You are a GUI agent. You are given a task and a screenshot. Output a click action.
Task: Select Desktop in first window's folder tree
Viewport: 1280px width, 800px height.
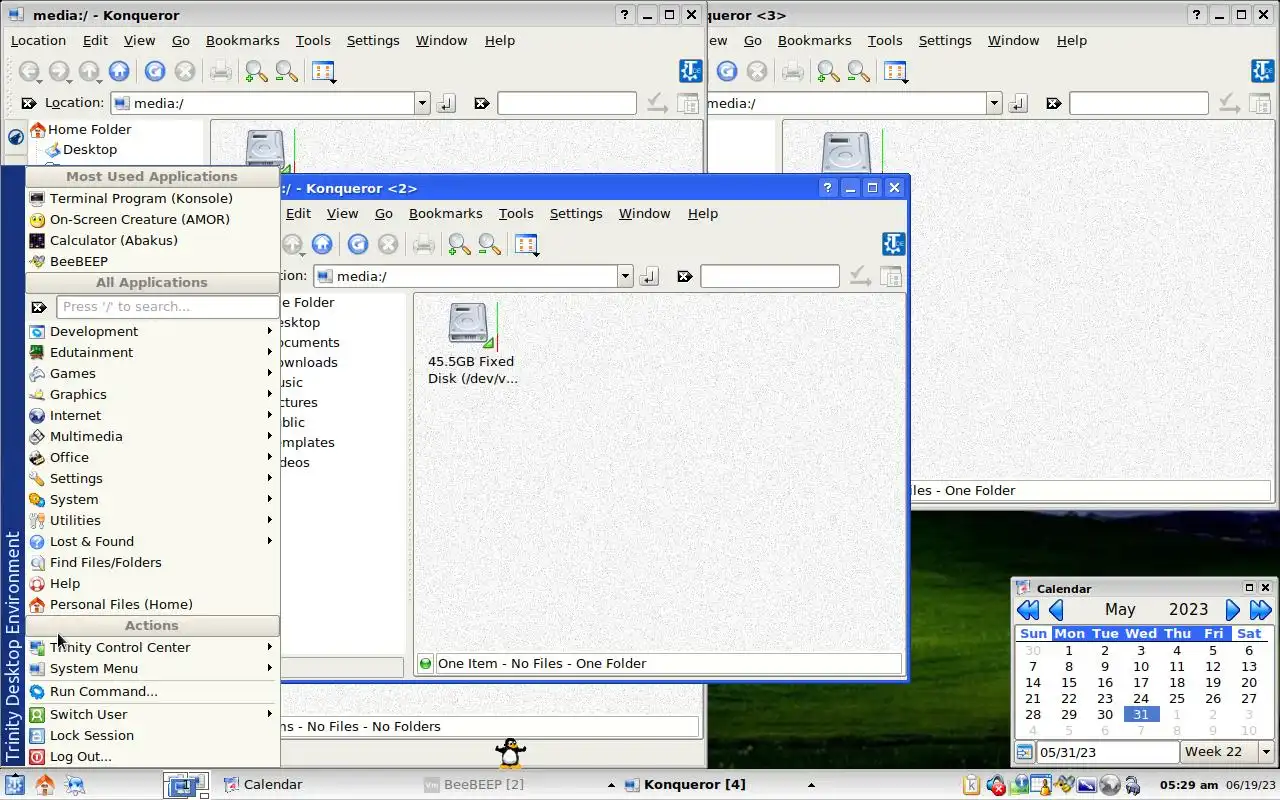pyautogui.click(x=90, y=149)
